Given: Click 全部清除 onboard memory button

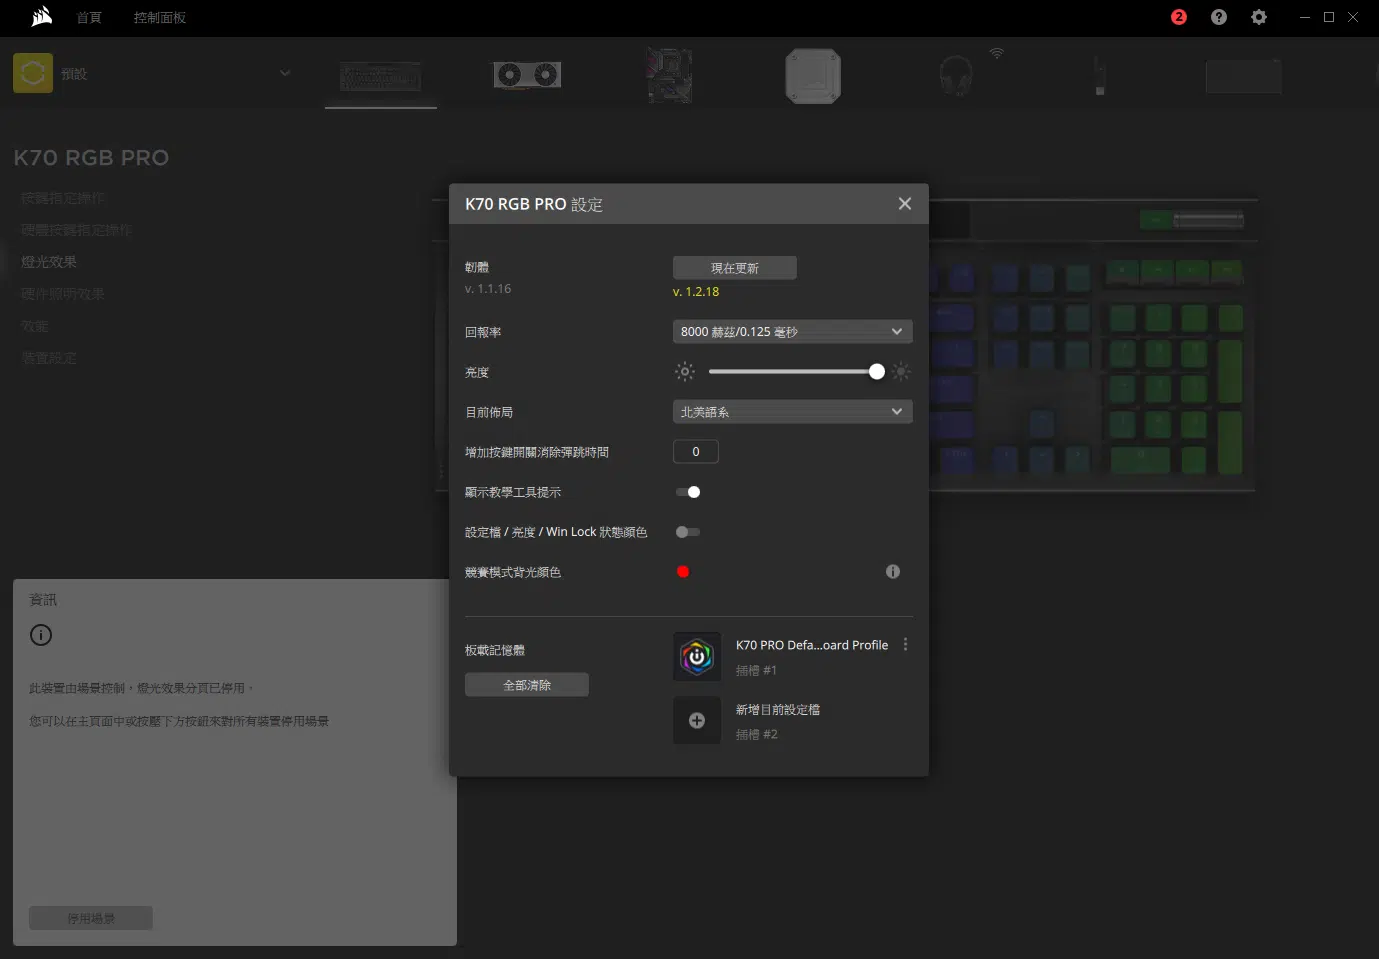Looking at the screenshot, I should 526,685.
